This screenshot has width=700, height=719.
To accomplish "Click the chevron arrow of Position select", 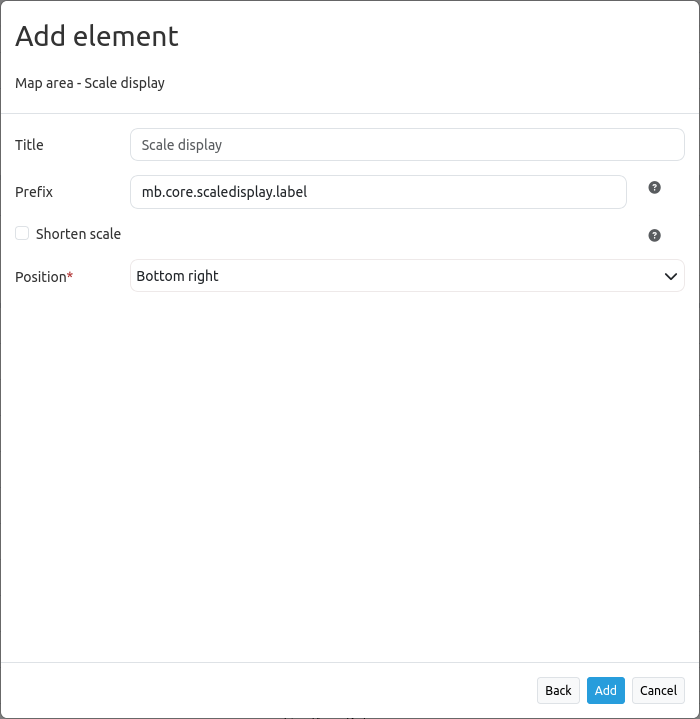I will [671, 276].
